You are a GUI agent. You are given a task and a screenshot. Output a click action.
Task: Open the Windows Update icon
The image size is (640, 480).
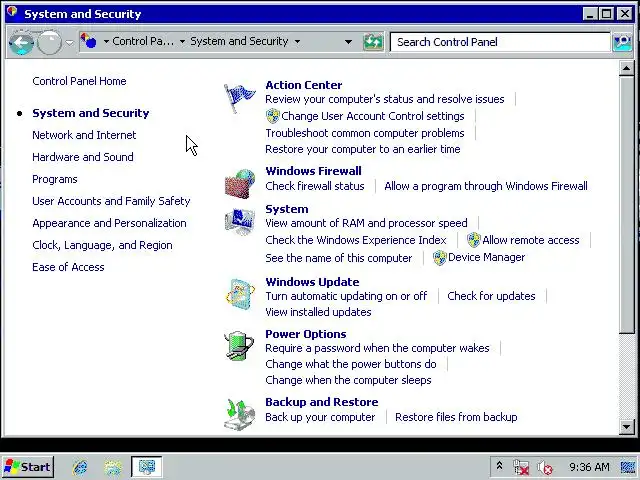pos(240,295)
